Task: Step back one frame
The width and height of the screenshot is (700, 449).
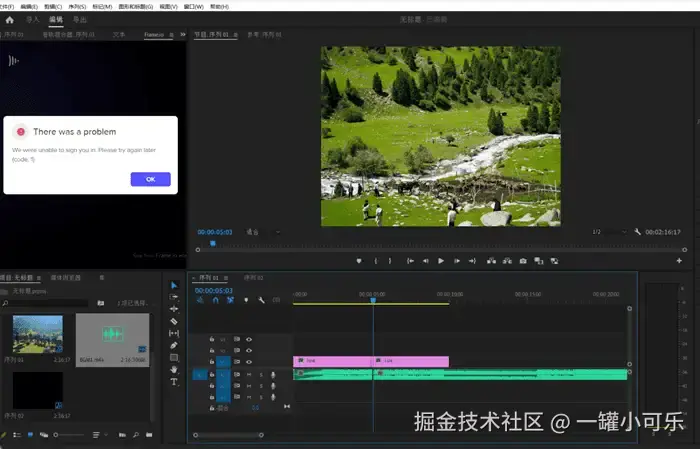Action: tap(426, 261)
